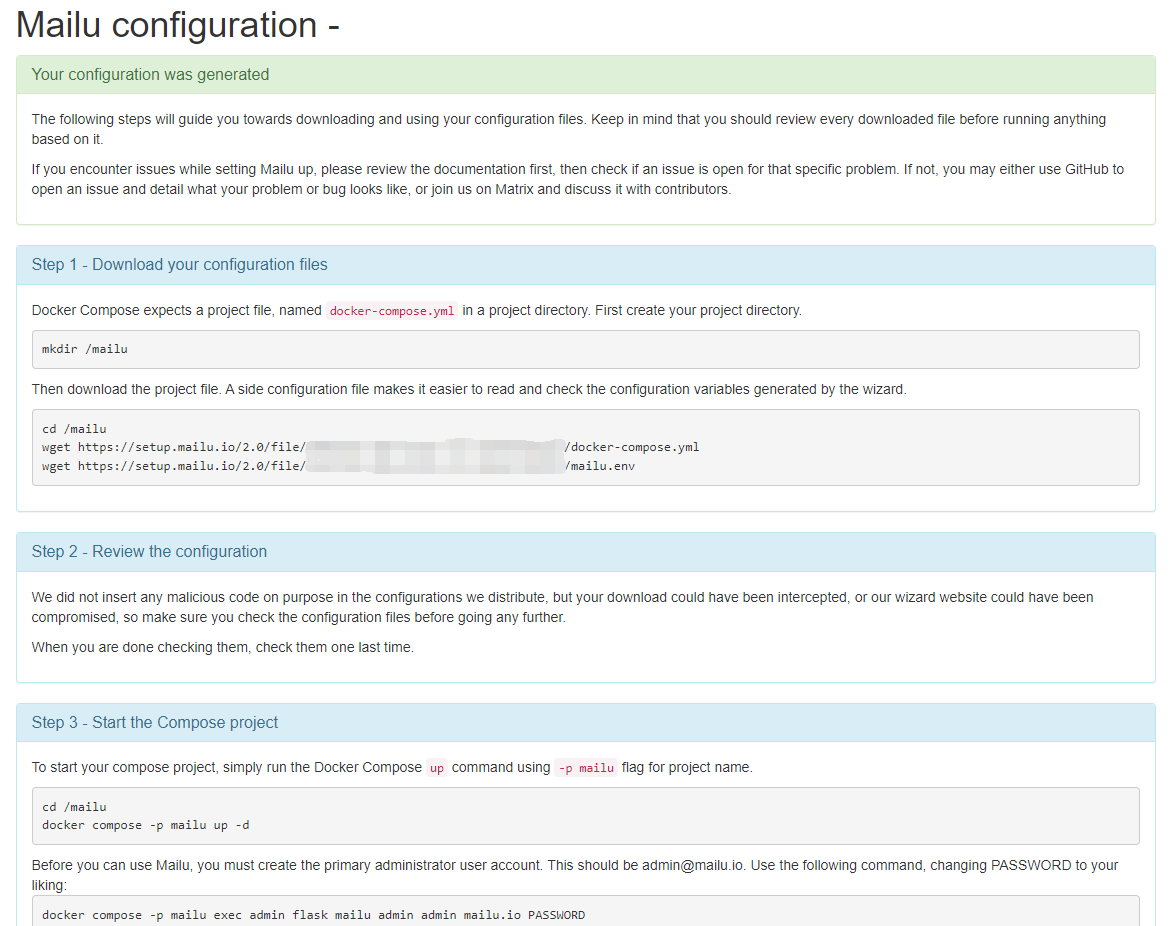Click the sentence 'Docker Compose expects a project file'
Image resolution: width=1175 pixels, height=926 pixels.
(x=417, y=310)
